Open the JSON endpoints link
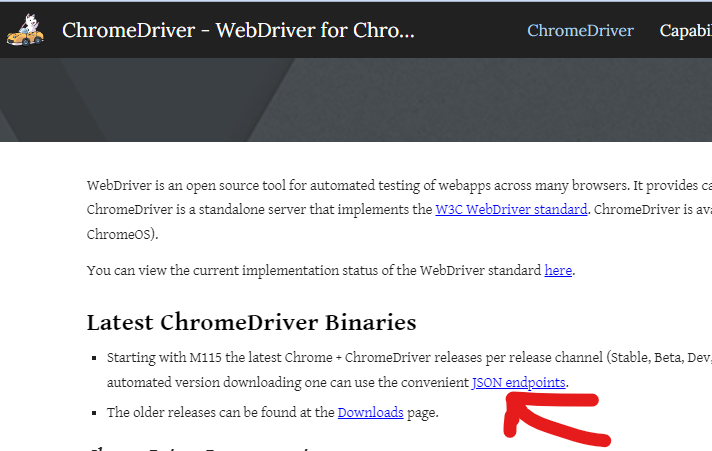712x451 pixels. coord(519,382)
